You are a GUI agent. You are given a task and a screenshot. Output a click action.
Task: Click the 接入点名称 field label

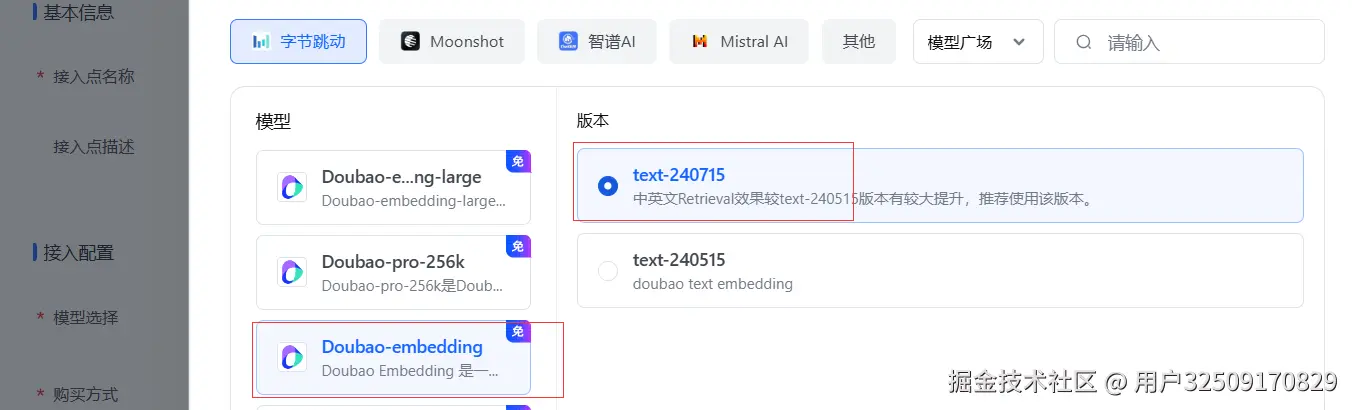click(x=93, y=77)
